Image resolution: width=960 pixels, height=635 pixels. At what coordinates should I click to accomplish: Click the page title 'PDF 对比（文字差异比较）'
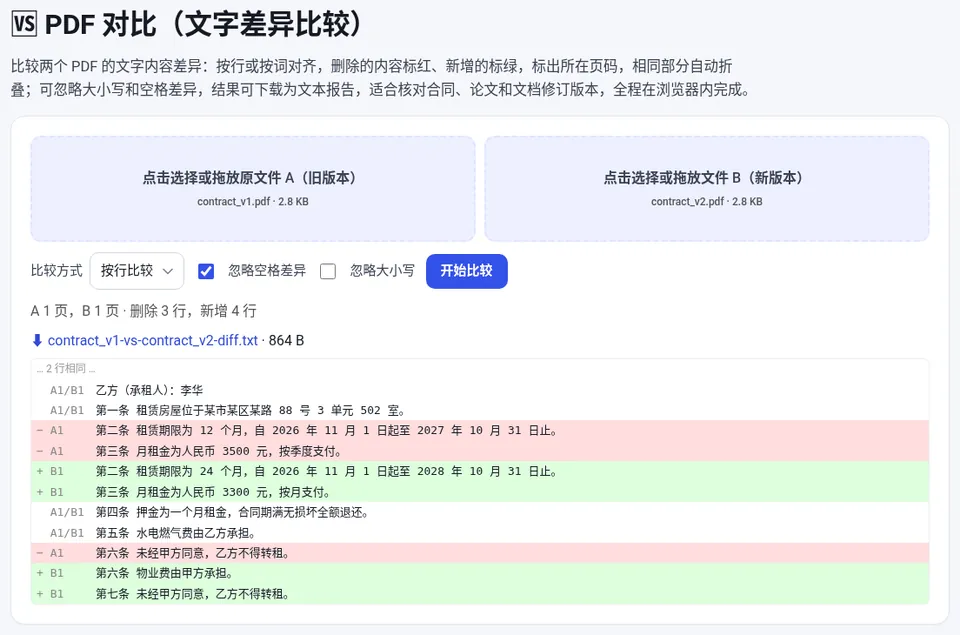click(x=203, y=24)
